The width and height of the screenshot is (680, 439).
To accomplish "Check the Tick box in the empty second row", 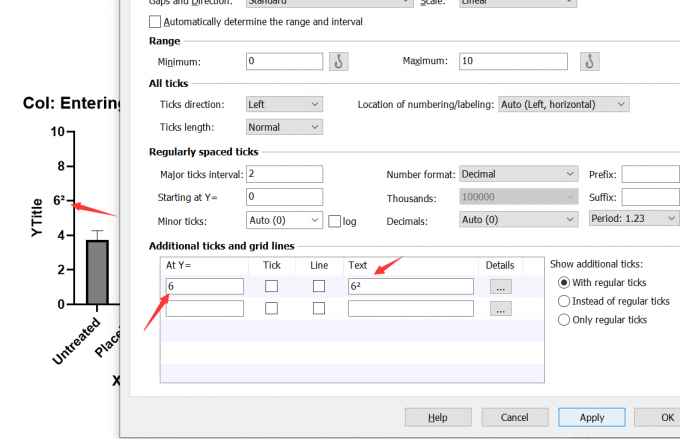I will [271, 308].
